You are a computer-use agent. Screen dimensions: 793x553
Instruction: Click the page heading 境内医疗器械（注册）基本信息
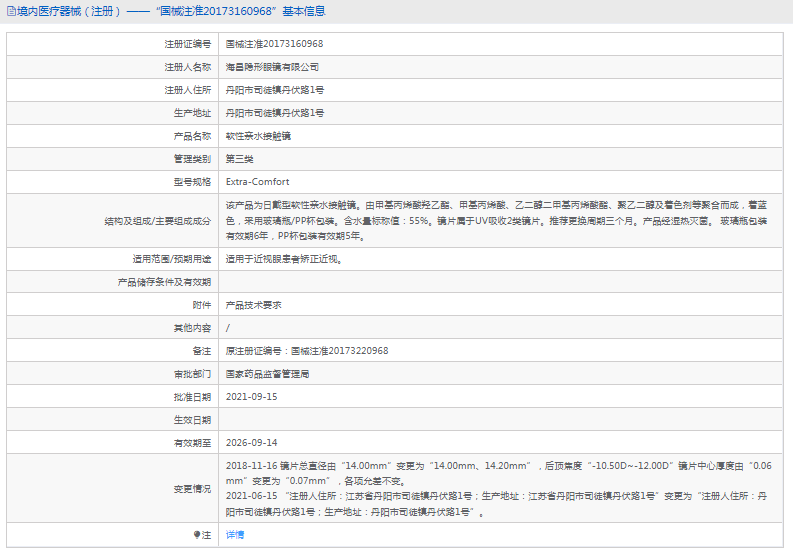point(171,11)
